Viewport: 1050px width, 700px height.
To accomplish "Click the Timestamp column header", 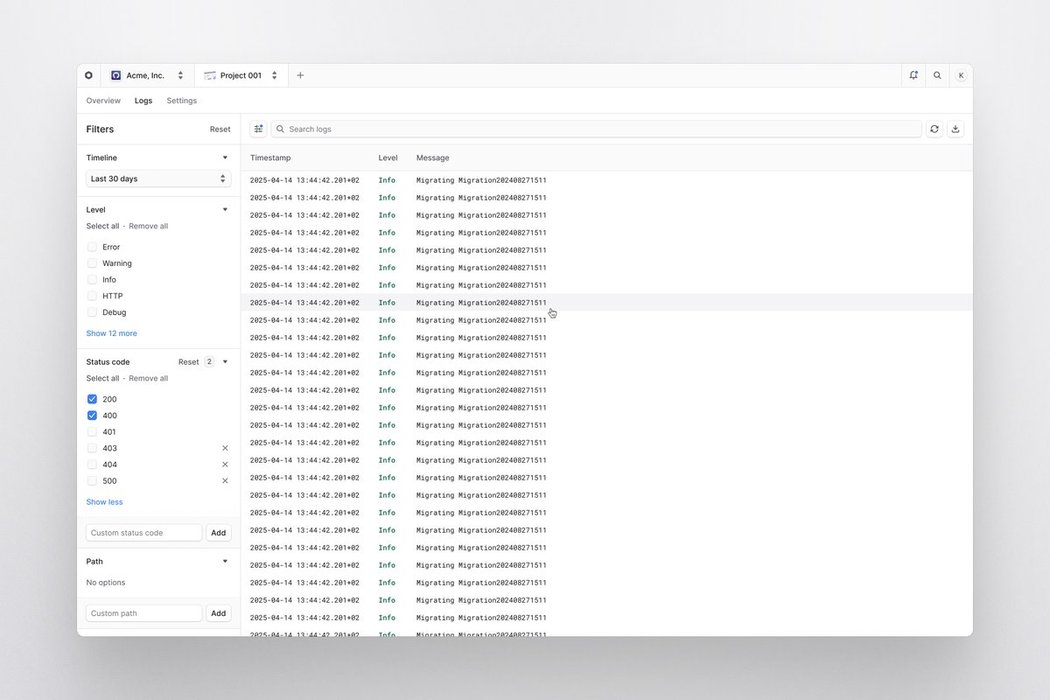I will (x=271, y=158).
